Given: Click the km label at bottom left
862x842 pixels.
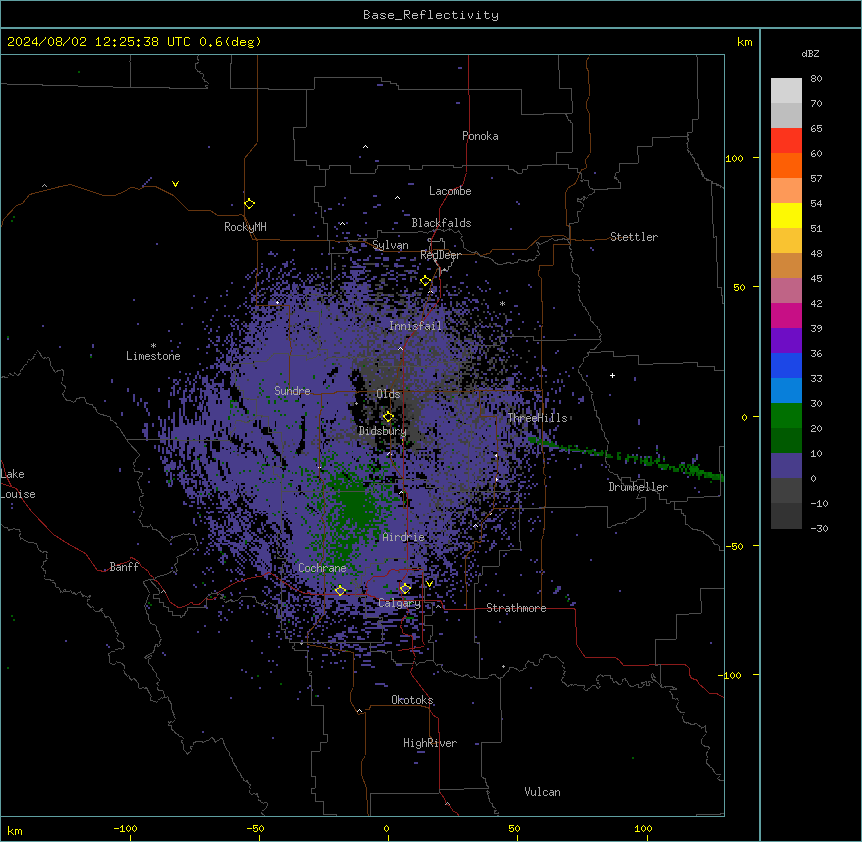Looking at the screenshot, I should coord(15,830).
